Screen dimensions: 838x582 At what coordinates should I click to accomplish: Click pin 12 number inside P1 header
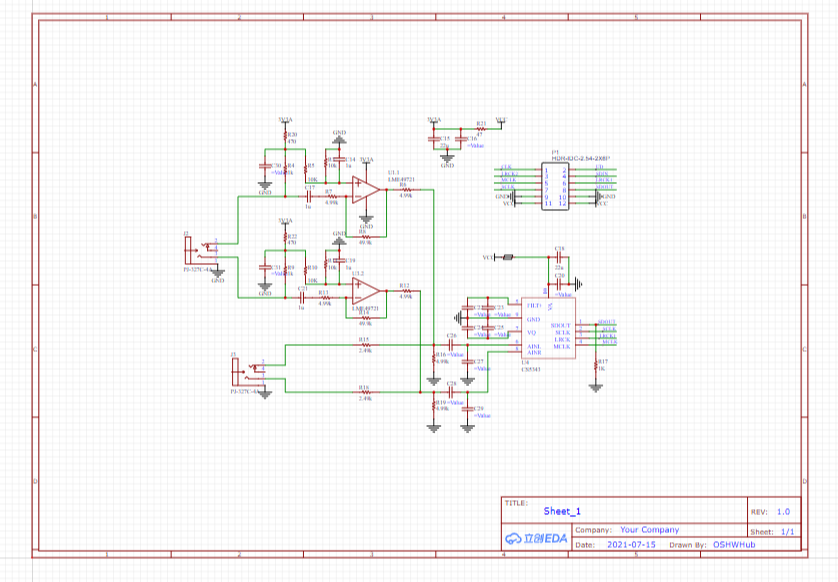(x=562, y=204)
